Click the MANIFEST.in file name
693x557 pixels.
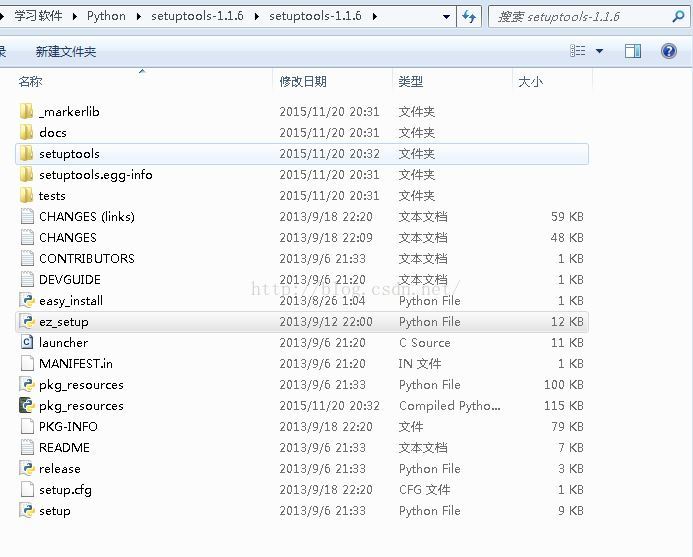click(x=76, y=363)
